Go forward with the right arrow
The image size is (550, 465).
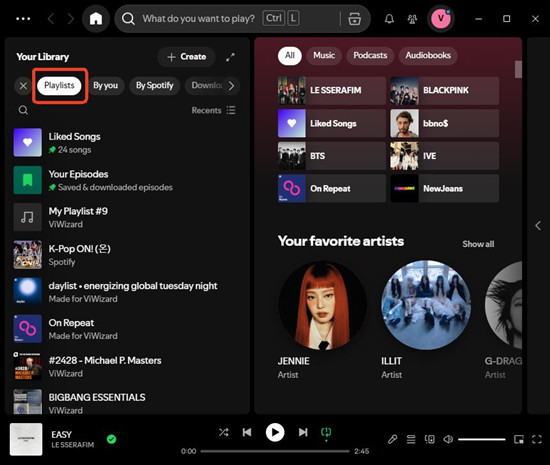[71, 19]
